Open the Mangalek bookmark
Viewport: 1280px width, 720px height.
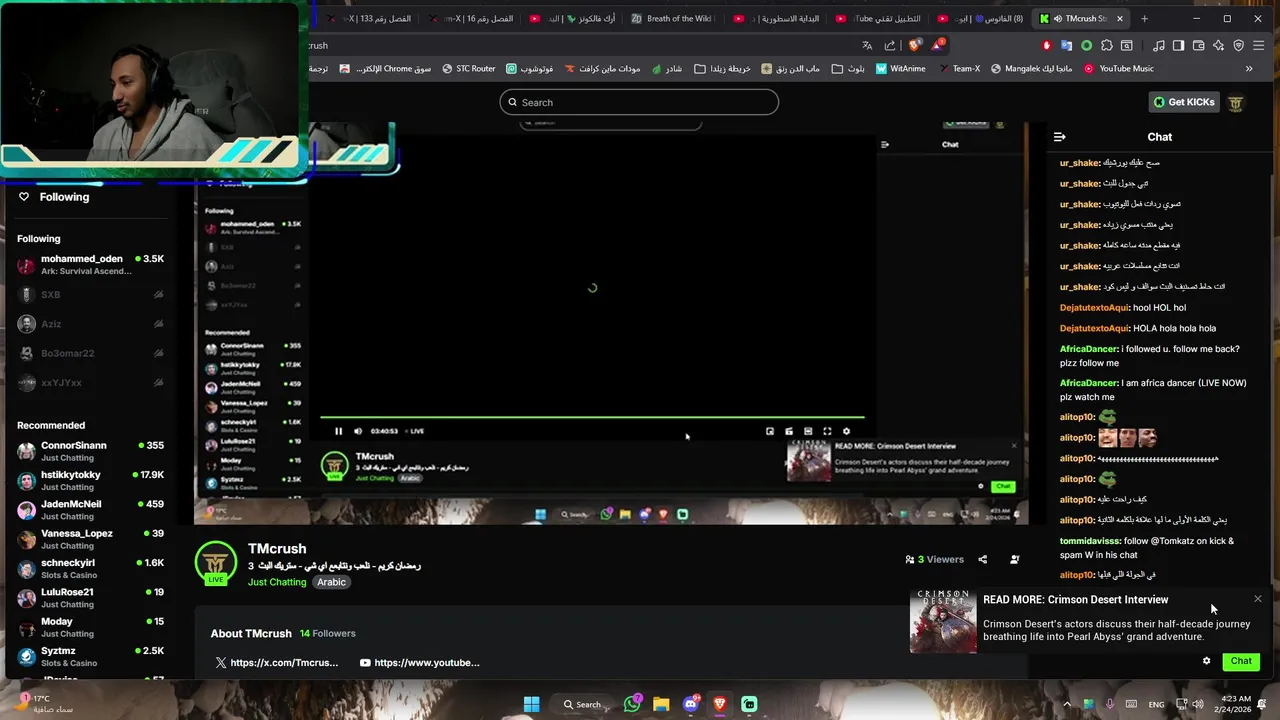click(x=1031, y=69)
